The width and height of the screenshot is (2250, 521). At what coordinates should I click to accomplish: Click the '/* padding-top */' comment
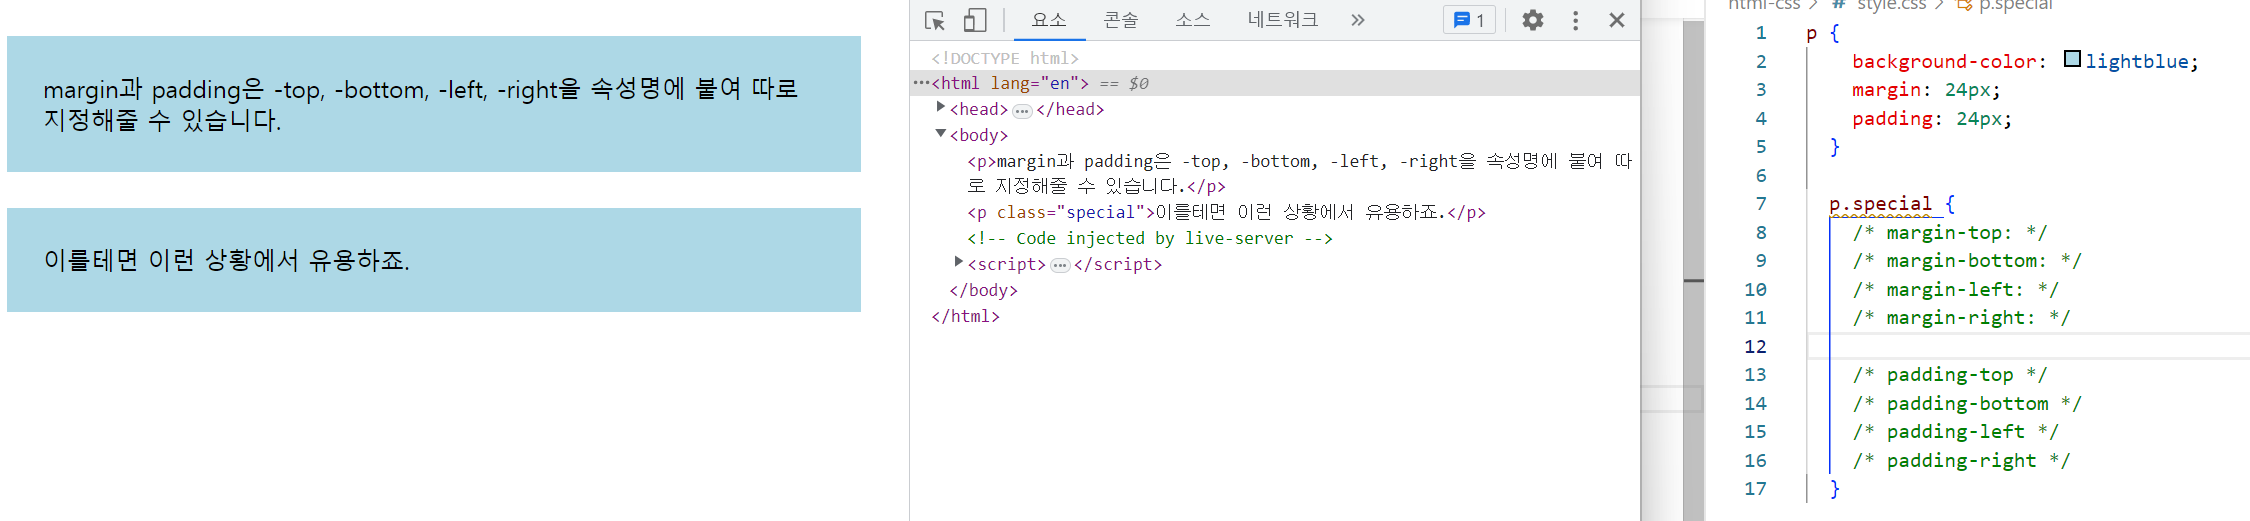[1949, 375]
